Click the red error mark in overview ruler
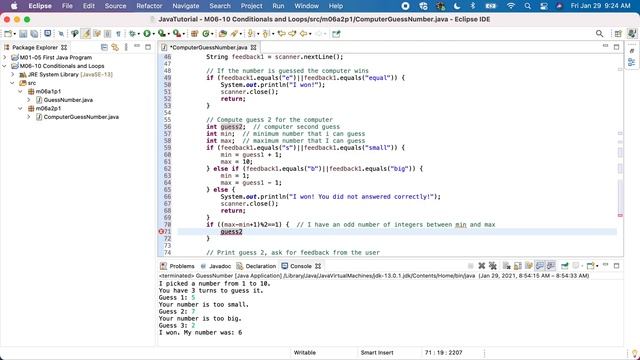 point(620,215)
